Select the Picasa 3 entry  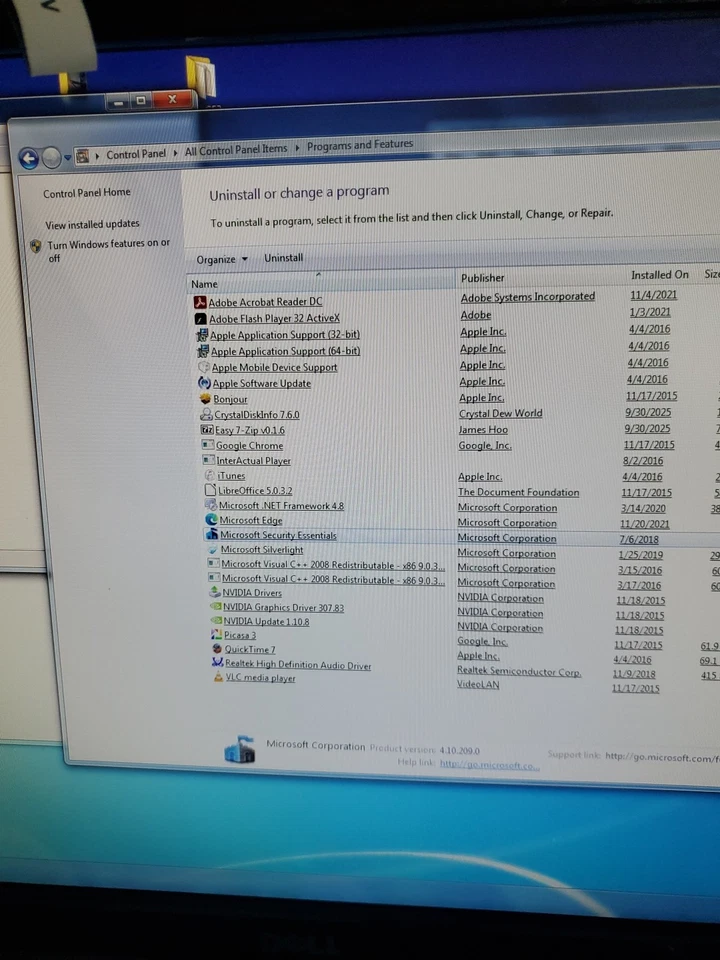[x=239, y=635]
